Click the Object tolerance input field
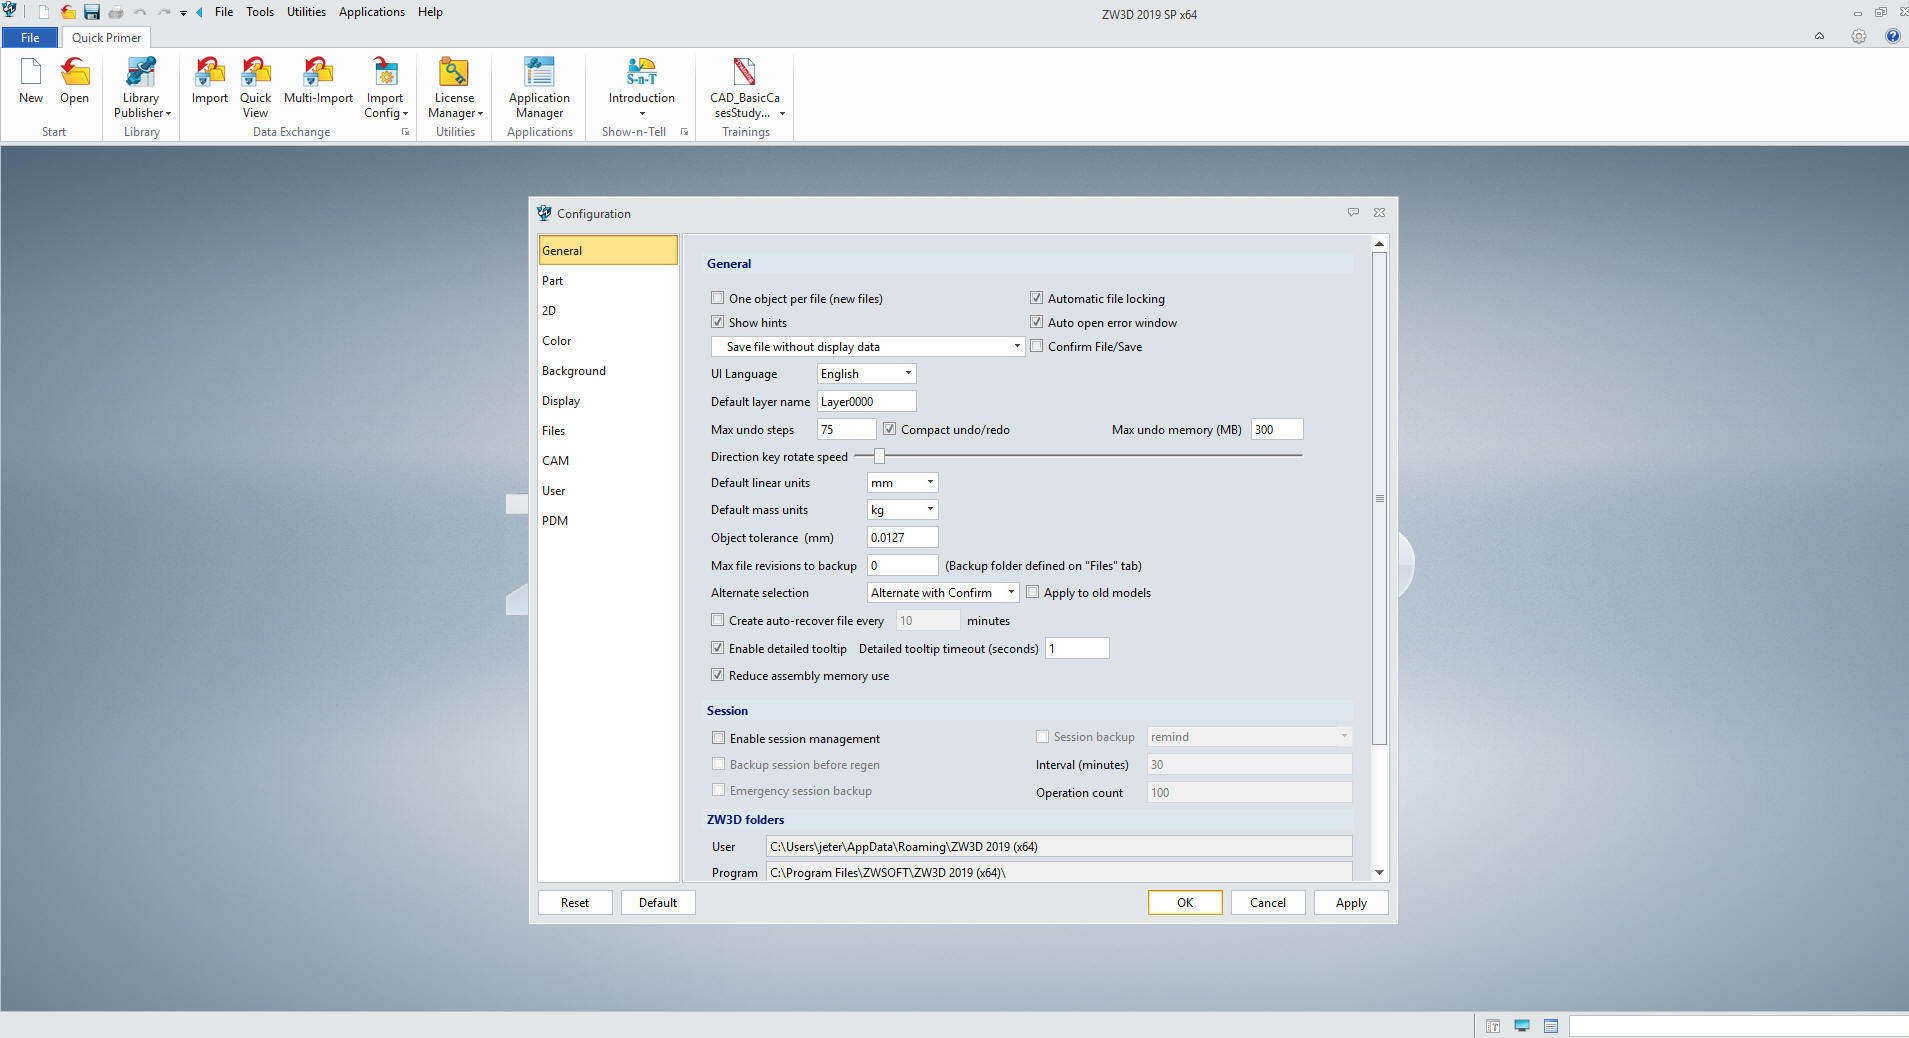Image resolution: width=1909 pixels, height=1038 pixels. [902, 537]
